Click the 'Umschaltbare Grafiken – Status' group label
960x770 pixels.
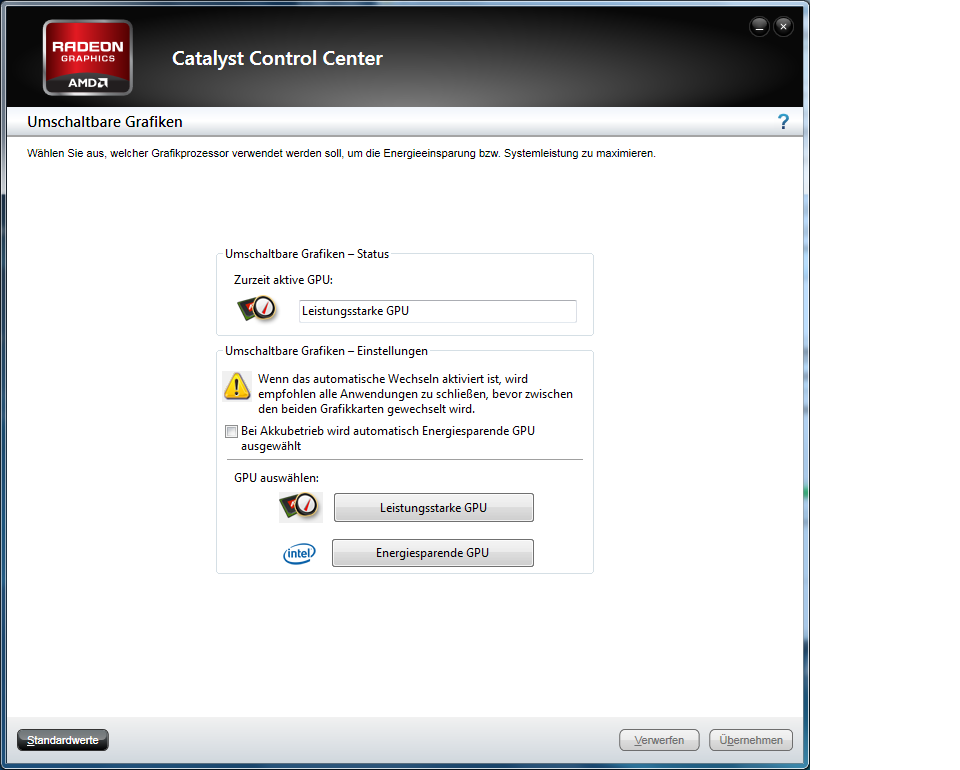307,254
